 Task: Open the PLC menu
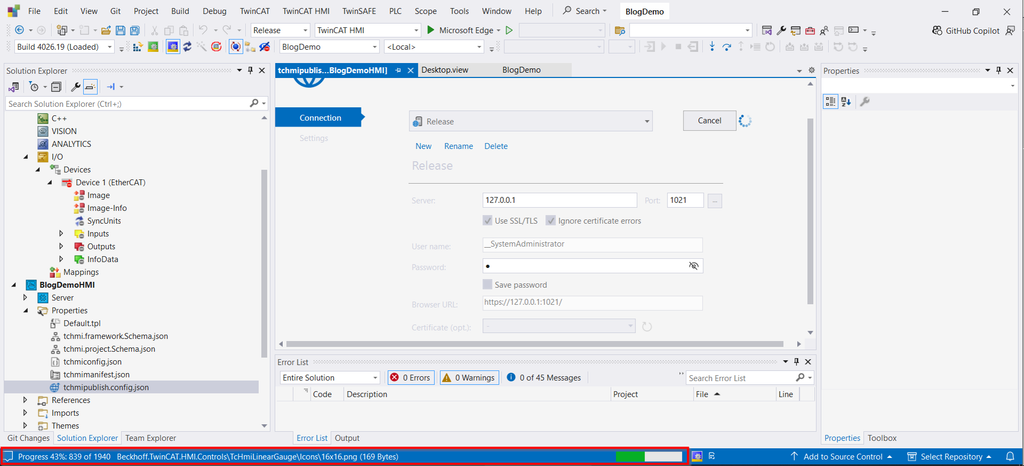[x=395, y=11]
